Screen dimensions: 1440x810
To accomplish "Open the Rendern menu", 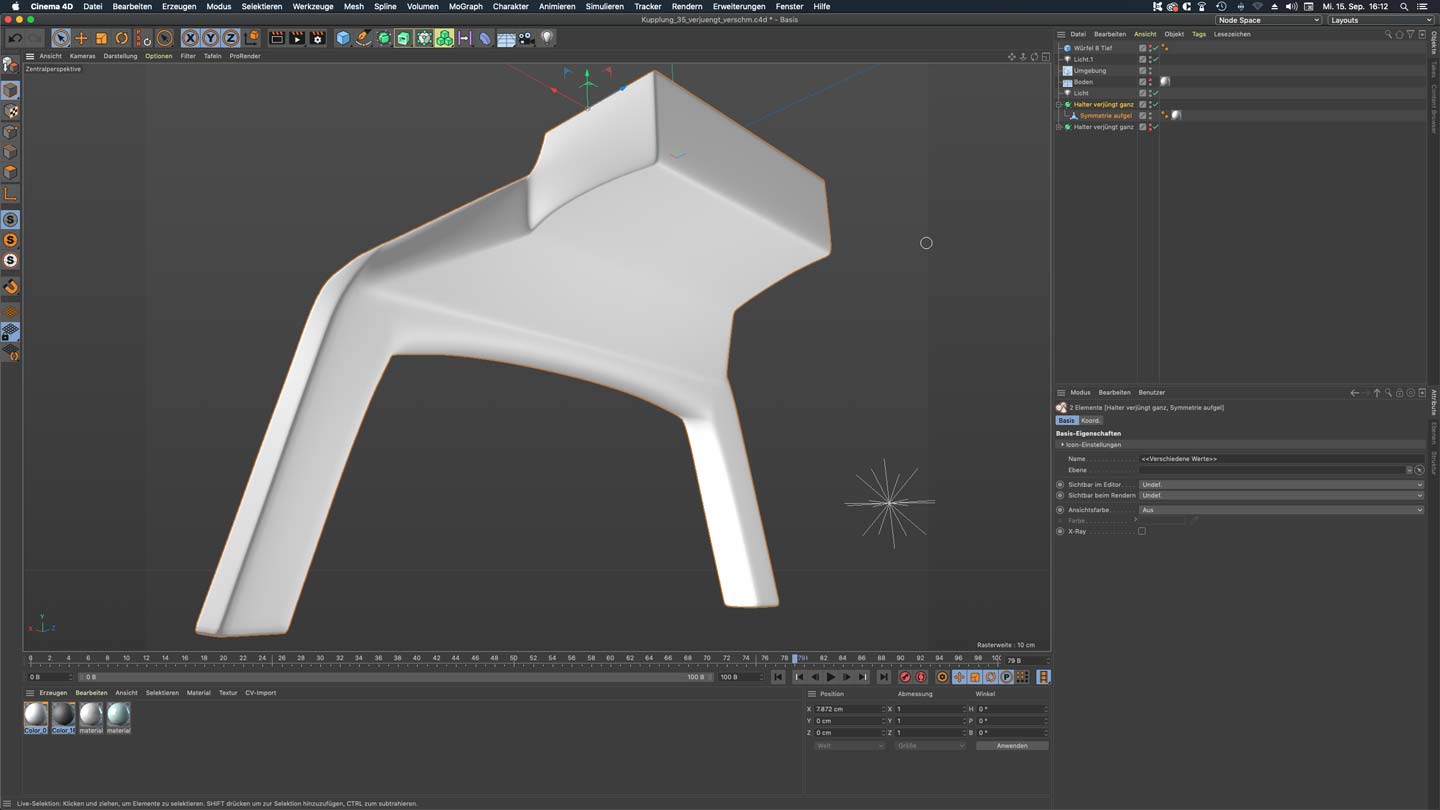I will pyautogui.click(x=687, y=6).
